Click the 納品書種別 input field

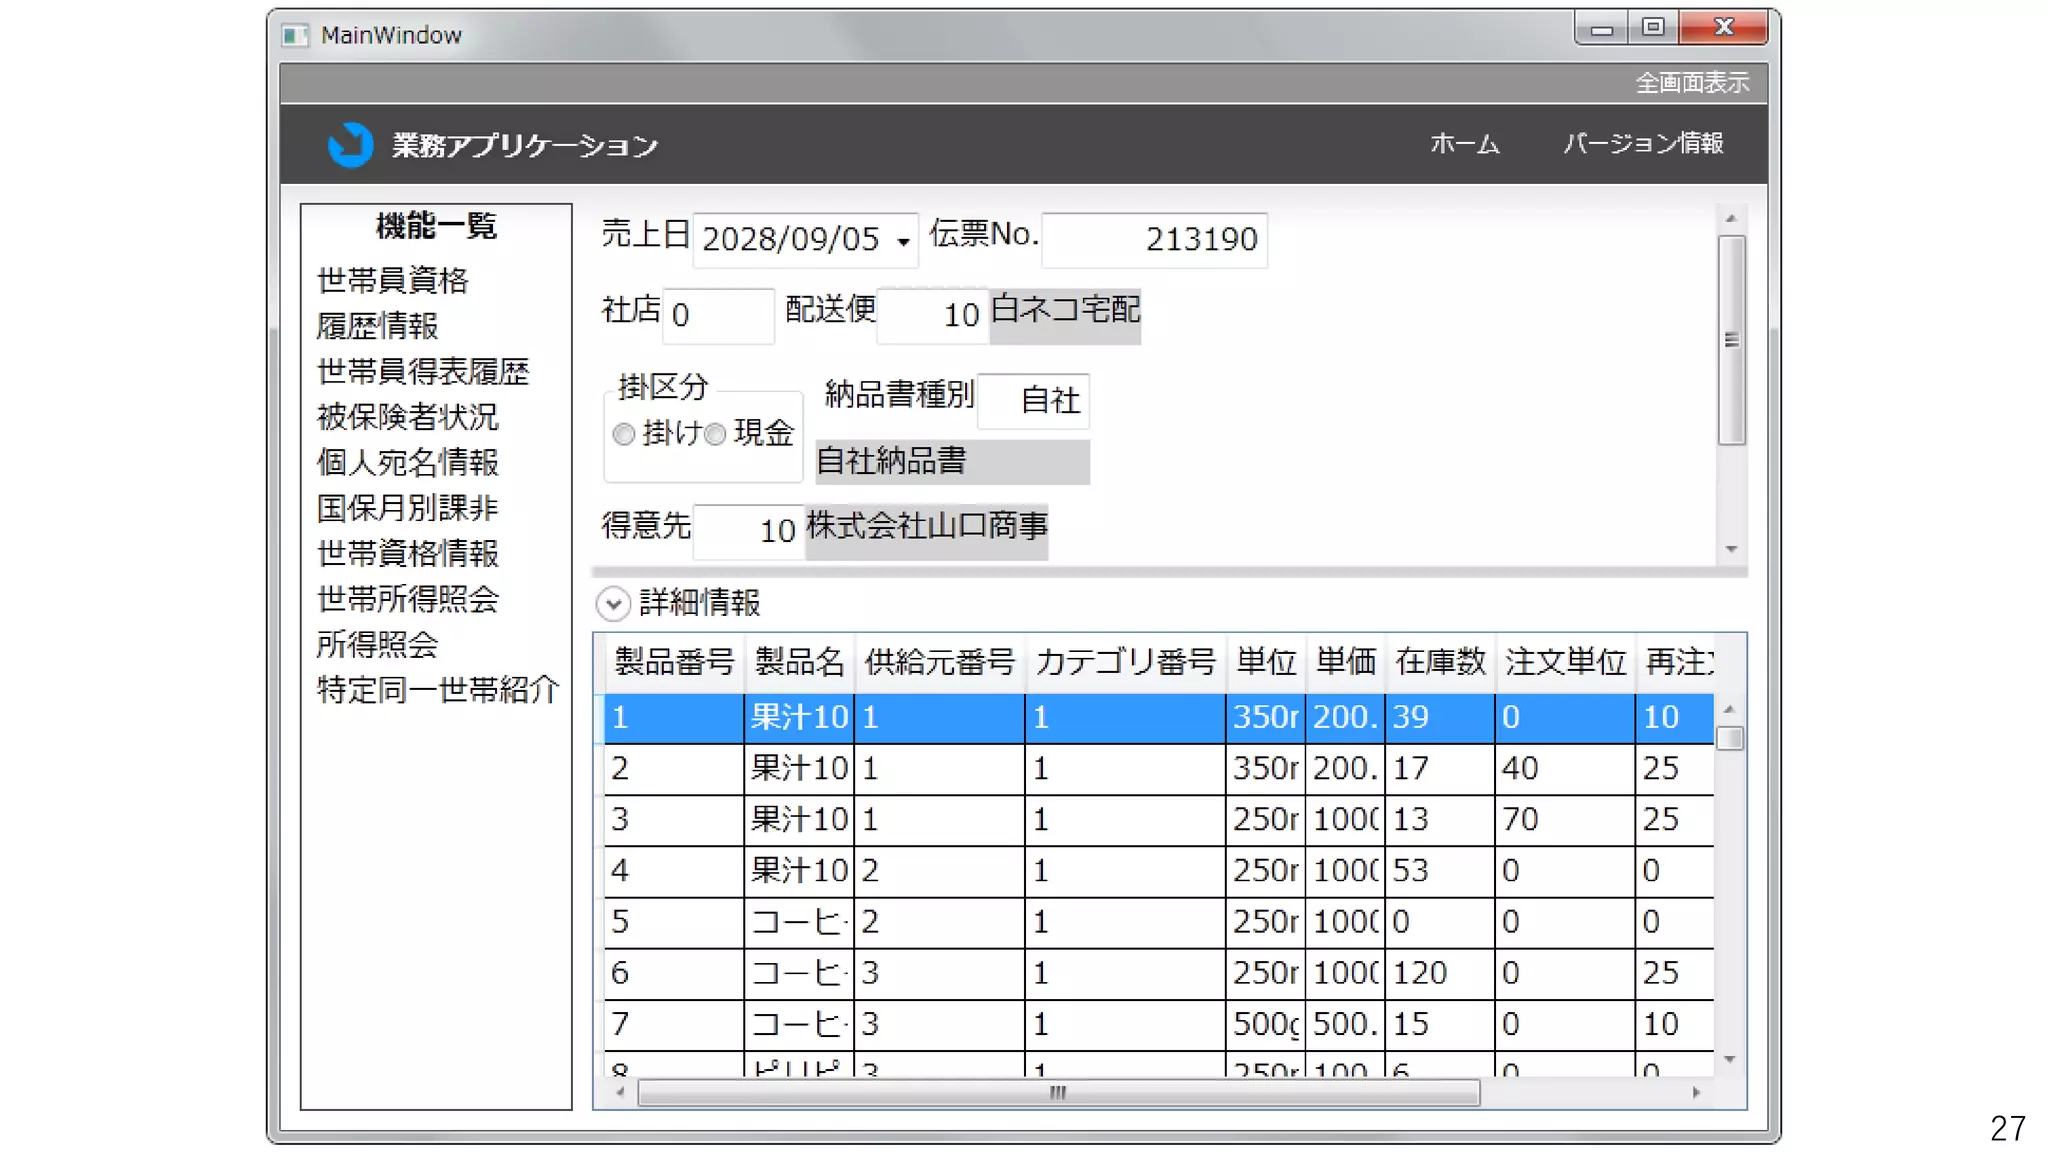(x=1033, y=401)
